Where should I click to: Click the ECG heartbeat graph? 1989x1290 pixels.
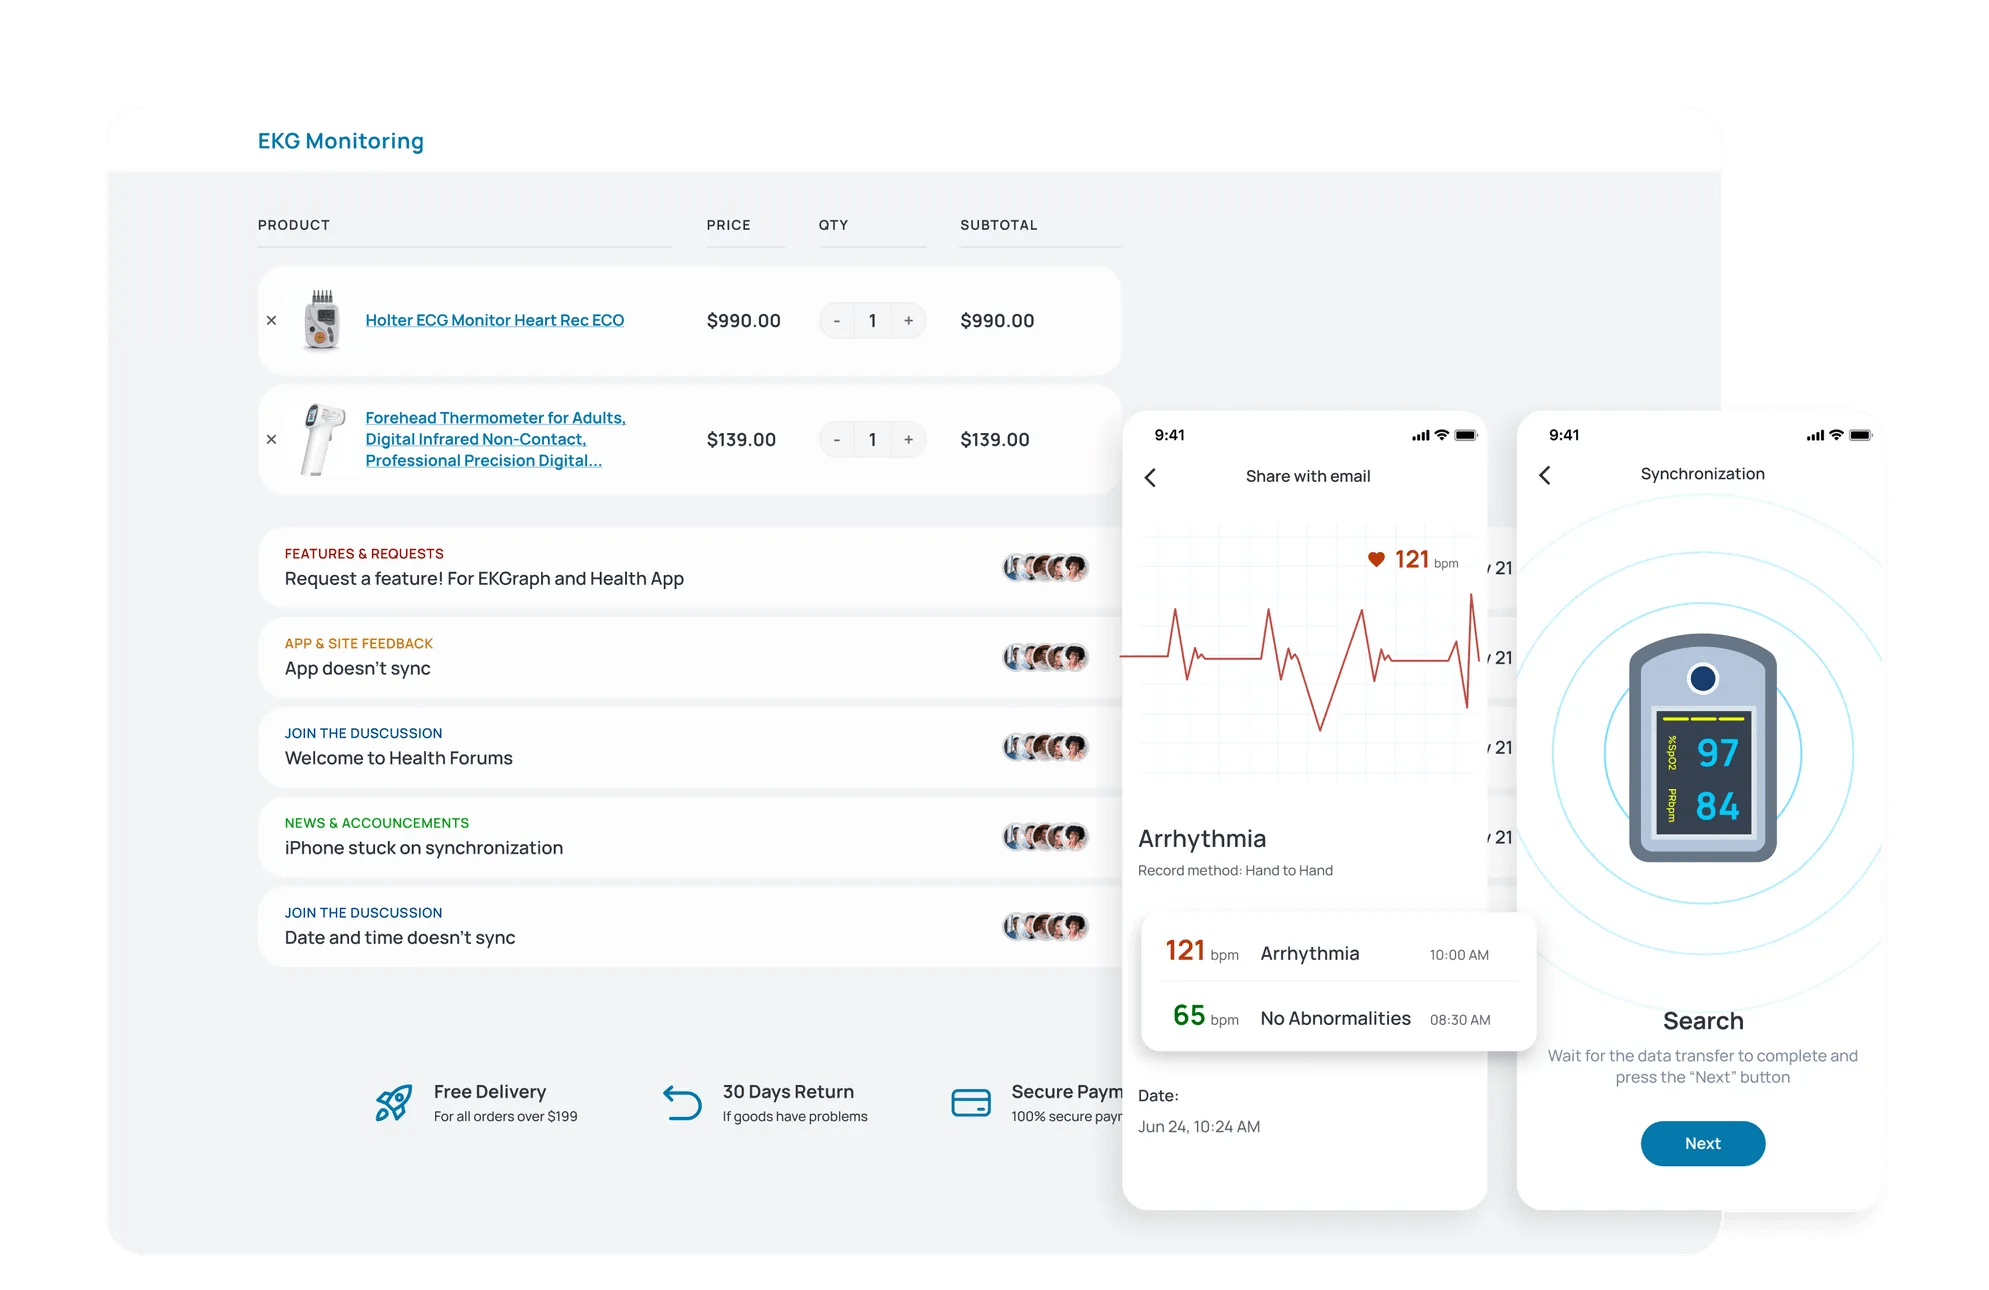(1300, 660)
